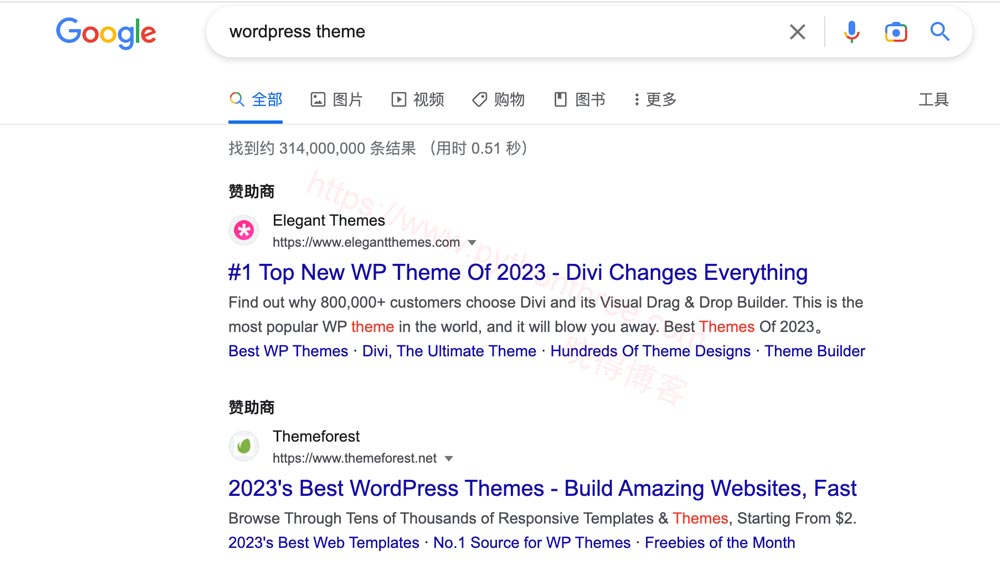Click the 'Themeforest' site name

coord(316,437)
